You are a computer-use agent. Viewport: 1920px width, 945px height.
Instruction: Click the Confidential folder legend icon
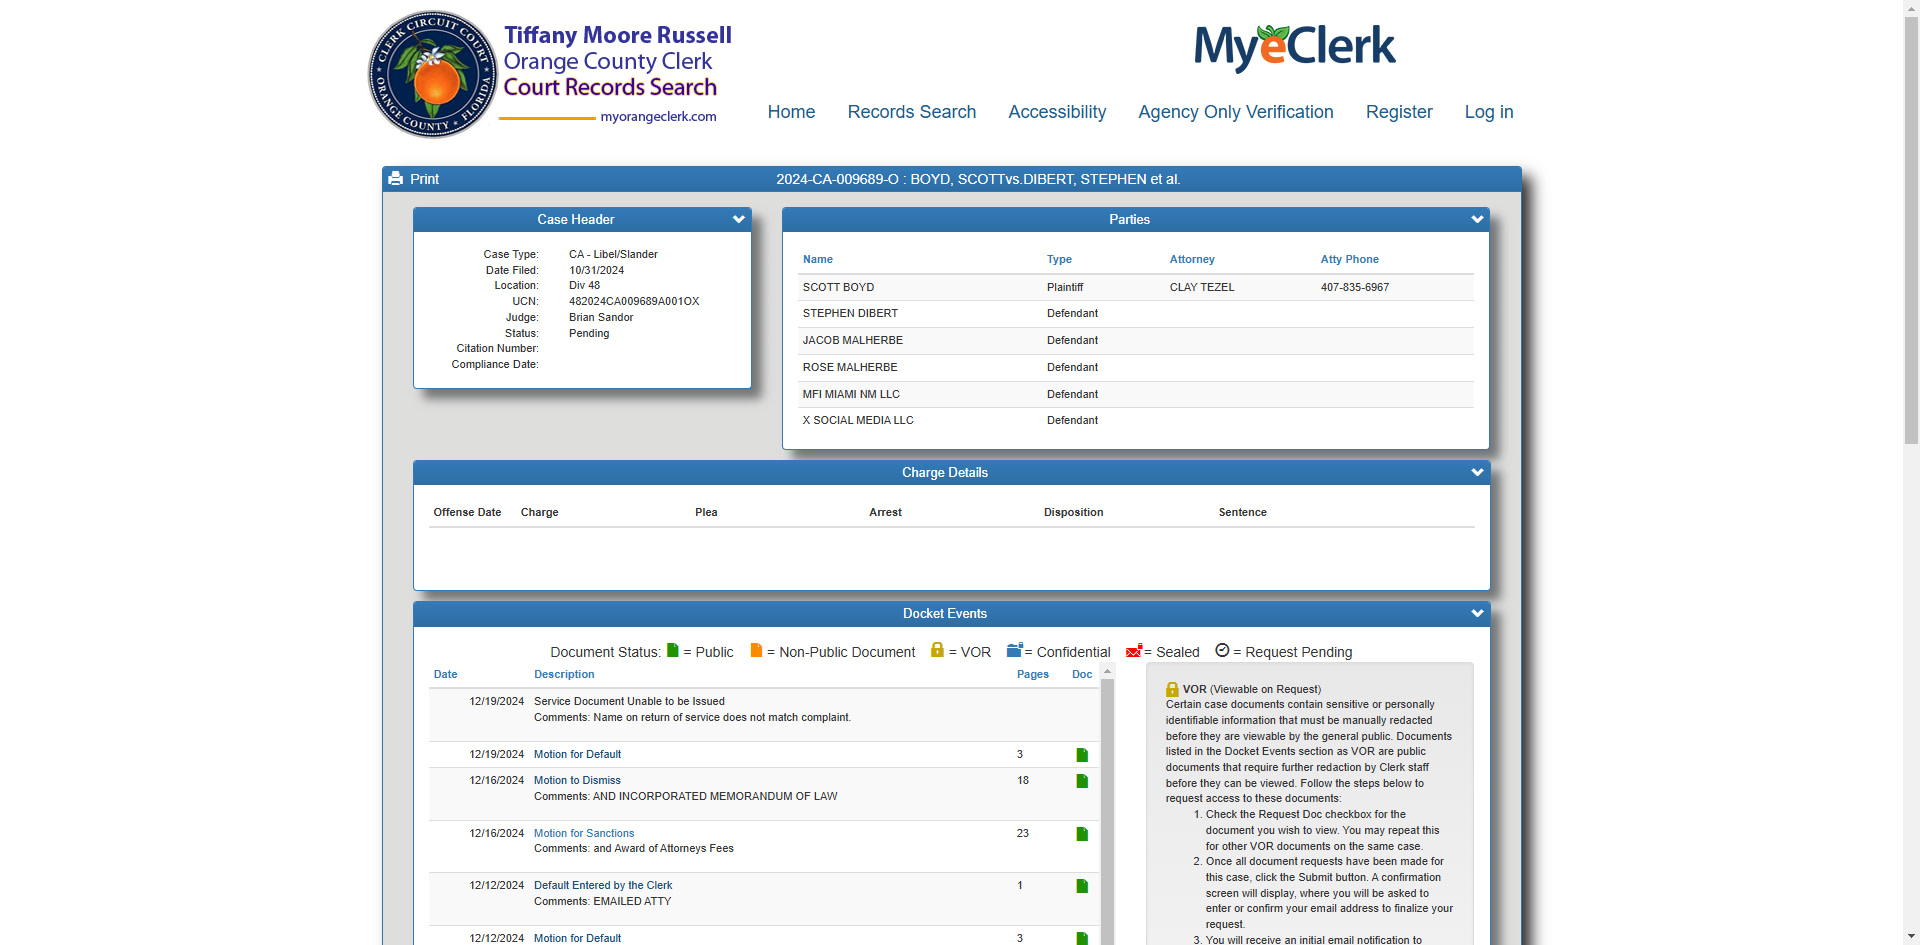pyautogui.click(x=1014, y=650)
